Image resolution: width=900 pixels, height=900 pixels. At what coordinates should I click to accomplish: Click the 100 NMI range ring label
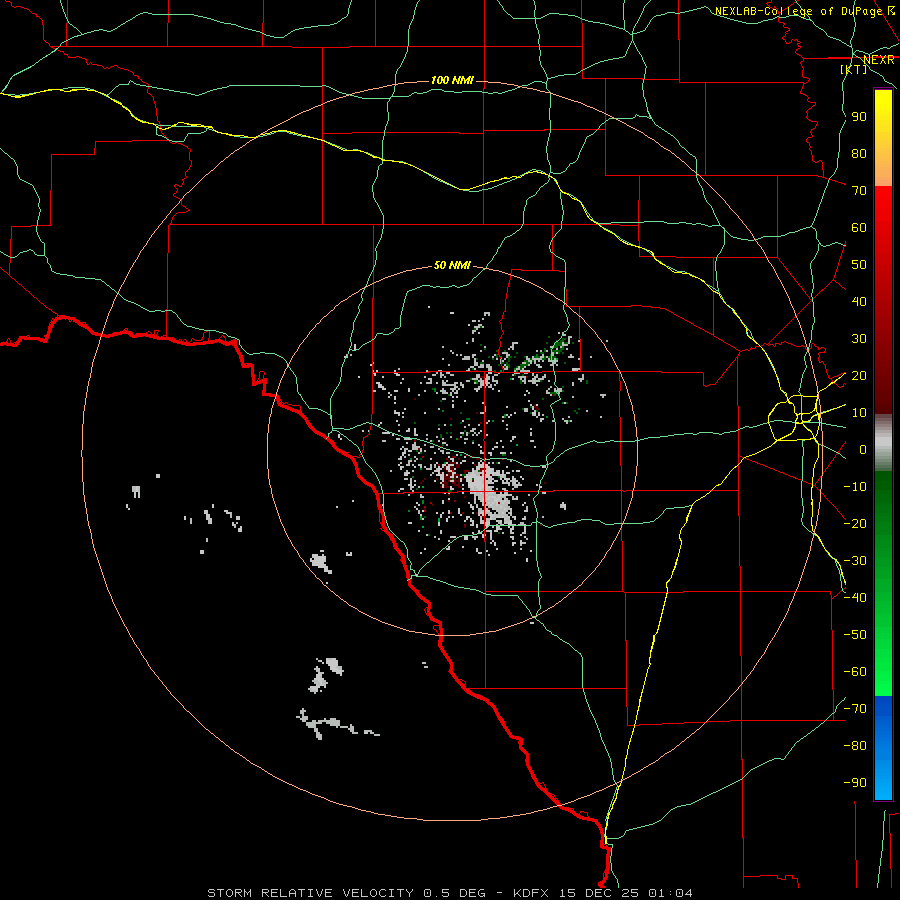click(452, 80)
